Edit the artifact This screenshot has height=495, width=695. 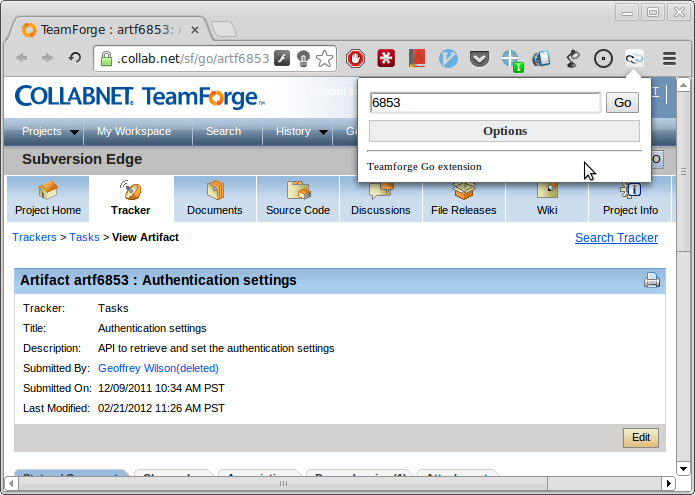(640, 438)
